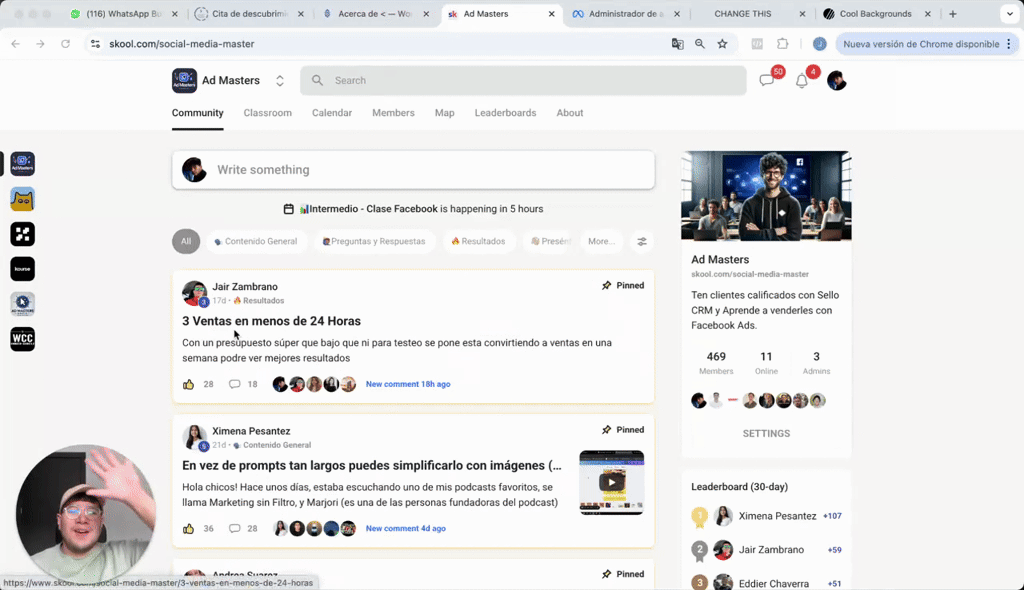The height and width of the screenshot is (590, 1024).
Task: Close the Ad Masters browser tab
Action: [x=551, y=14]
